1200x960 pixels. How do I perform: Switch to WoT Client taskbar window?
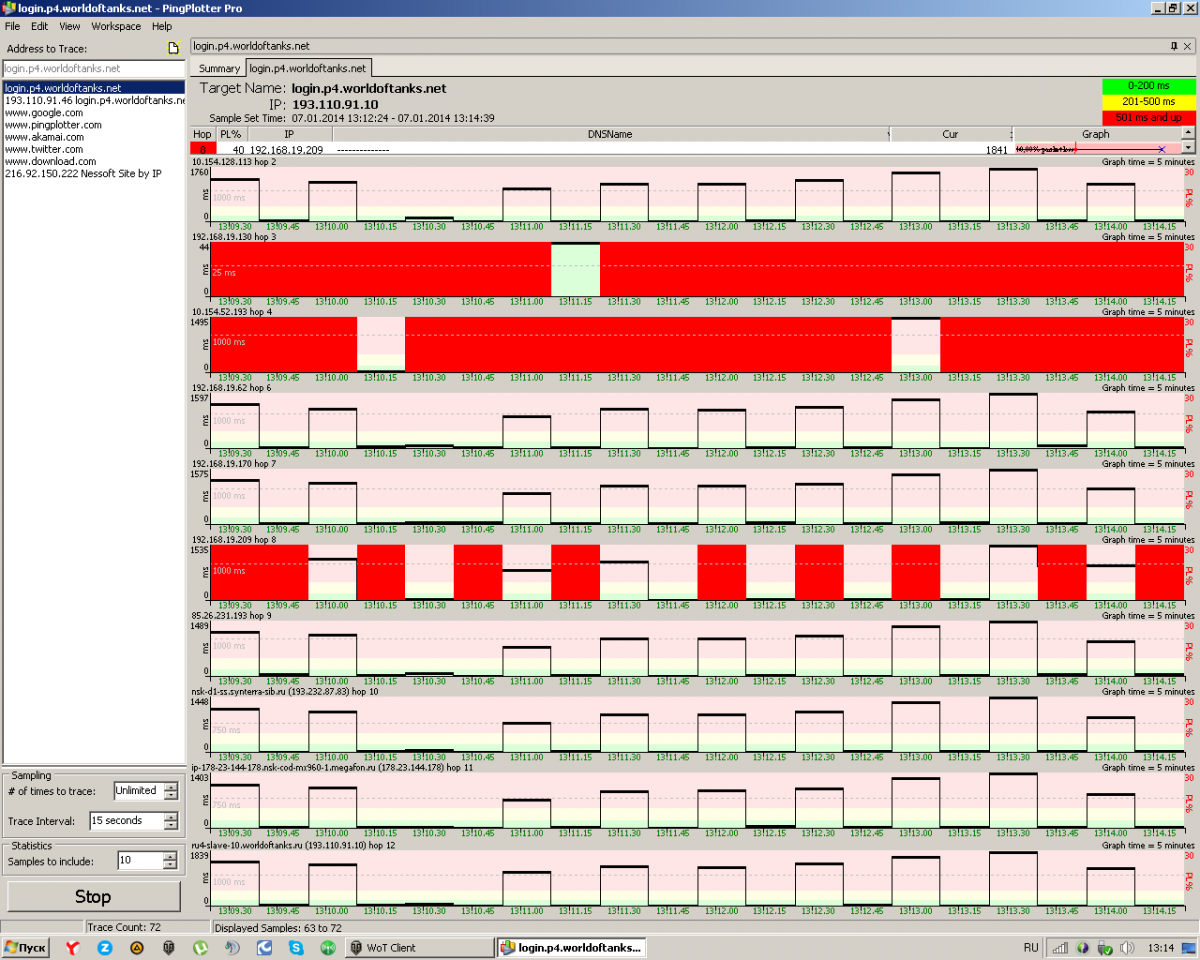point(418,947)
